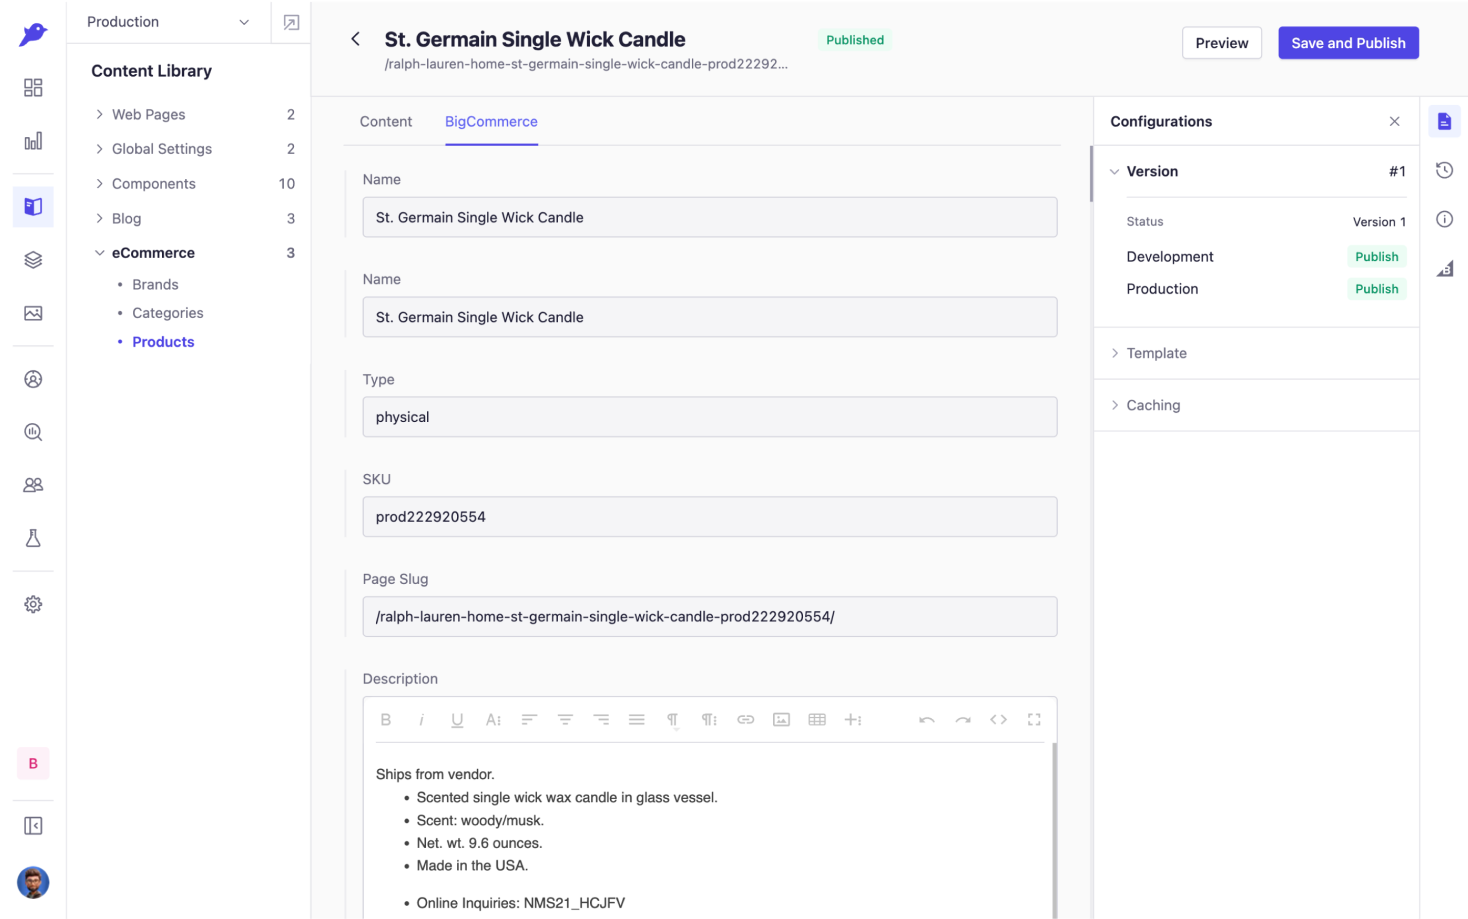Image resolution: width=1468 pixels, height=919 pixels.
Task: Apply italic formatting in Description editor
Action: [422, 720]
